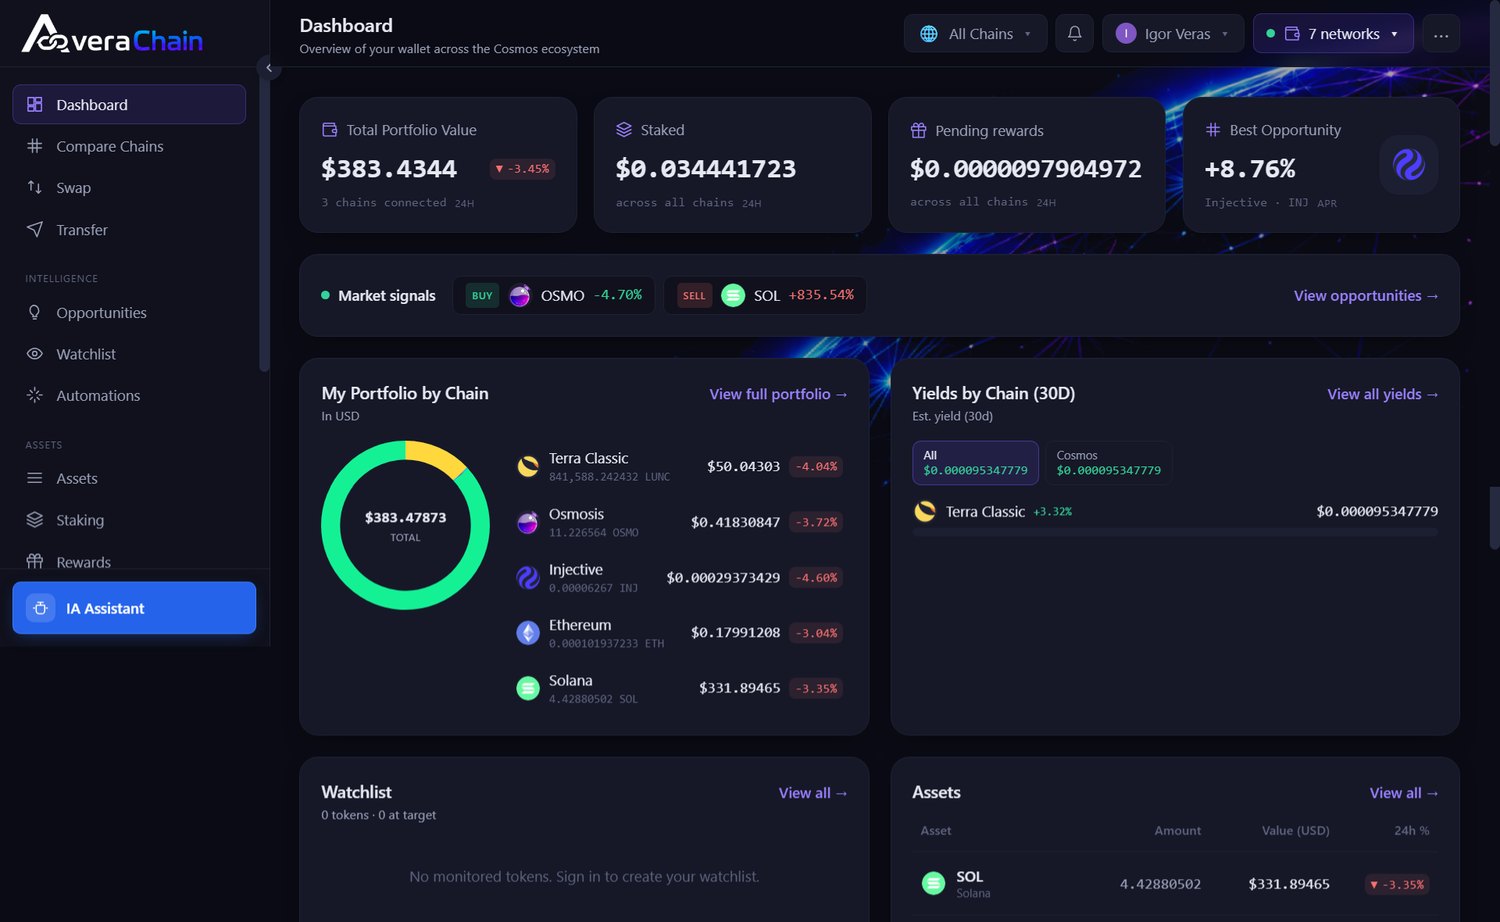1500x922 pixels.
Task: Click the IA Assistant robot icon
Action: [x=41, y=608]
